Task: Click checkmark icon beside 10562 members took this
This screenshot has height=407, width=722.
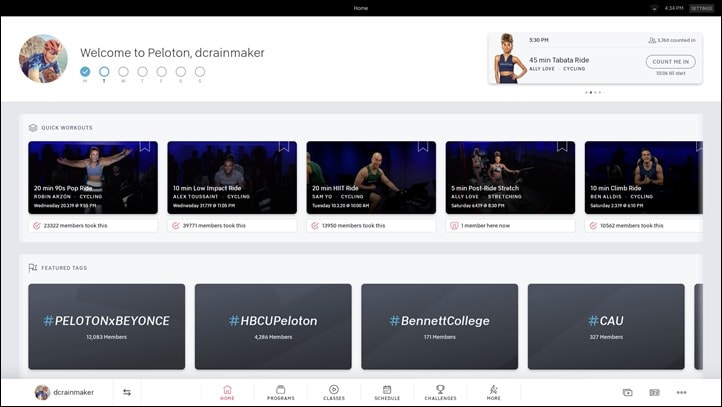Action: point(593,226)
